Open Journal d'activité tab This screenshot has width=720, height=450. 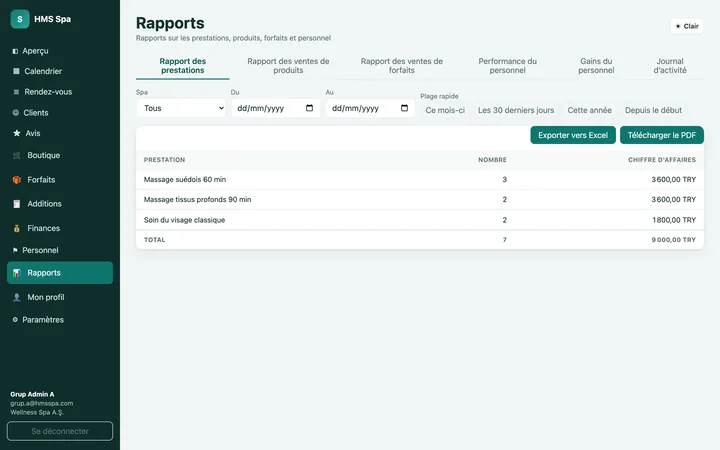tap(670, 66)
